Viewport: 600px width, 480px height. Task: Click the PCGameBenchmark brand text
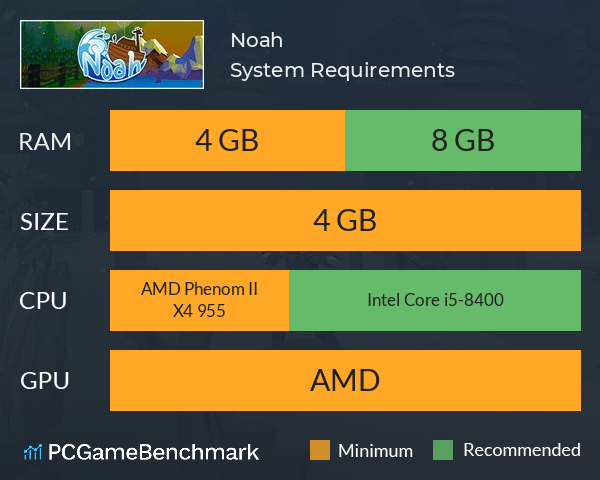point(153,452)
